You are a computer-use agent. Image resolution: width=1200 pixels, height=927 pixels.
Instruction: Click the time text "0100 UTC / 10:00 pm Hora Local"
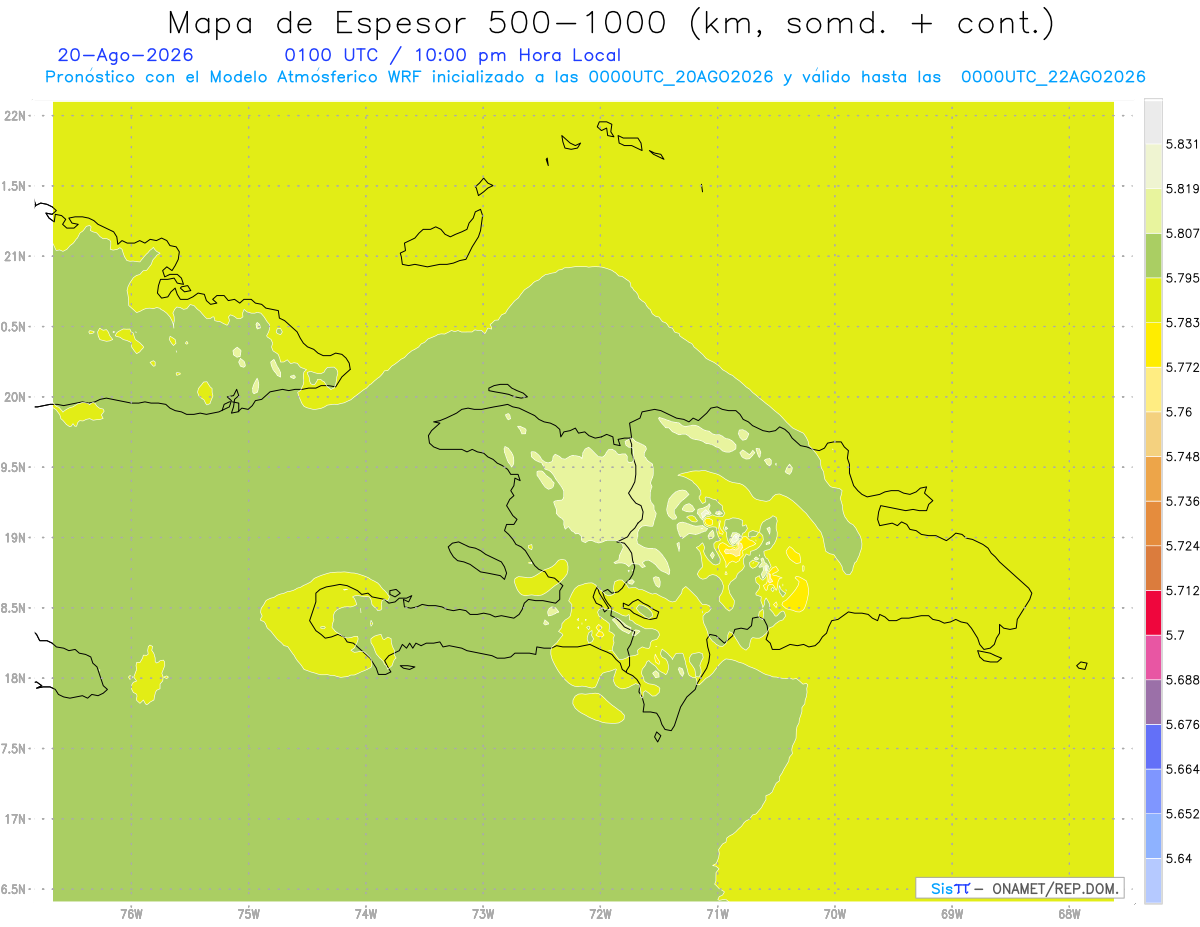453,56
